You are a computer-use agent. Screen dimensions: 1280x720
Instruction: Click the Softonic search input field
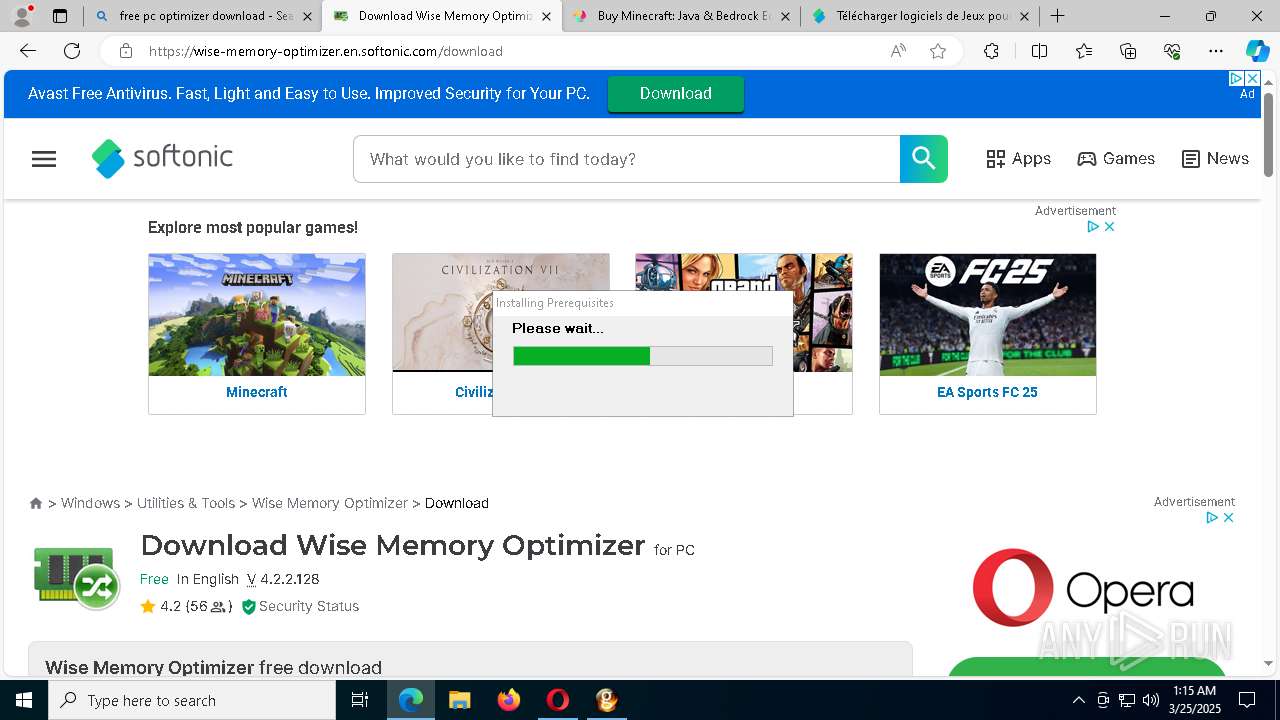(626, 159)
